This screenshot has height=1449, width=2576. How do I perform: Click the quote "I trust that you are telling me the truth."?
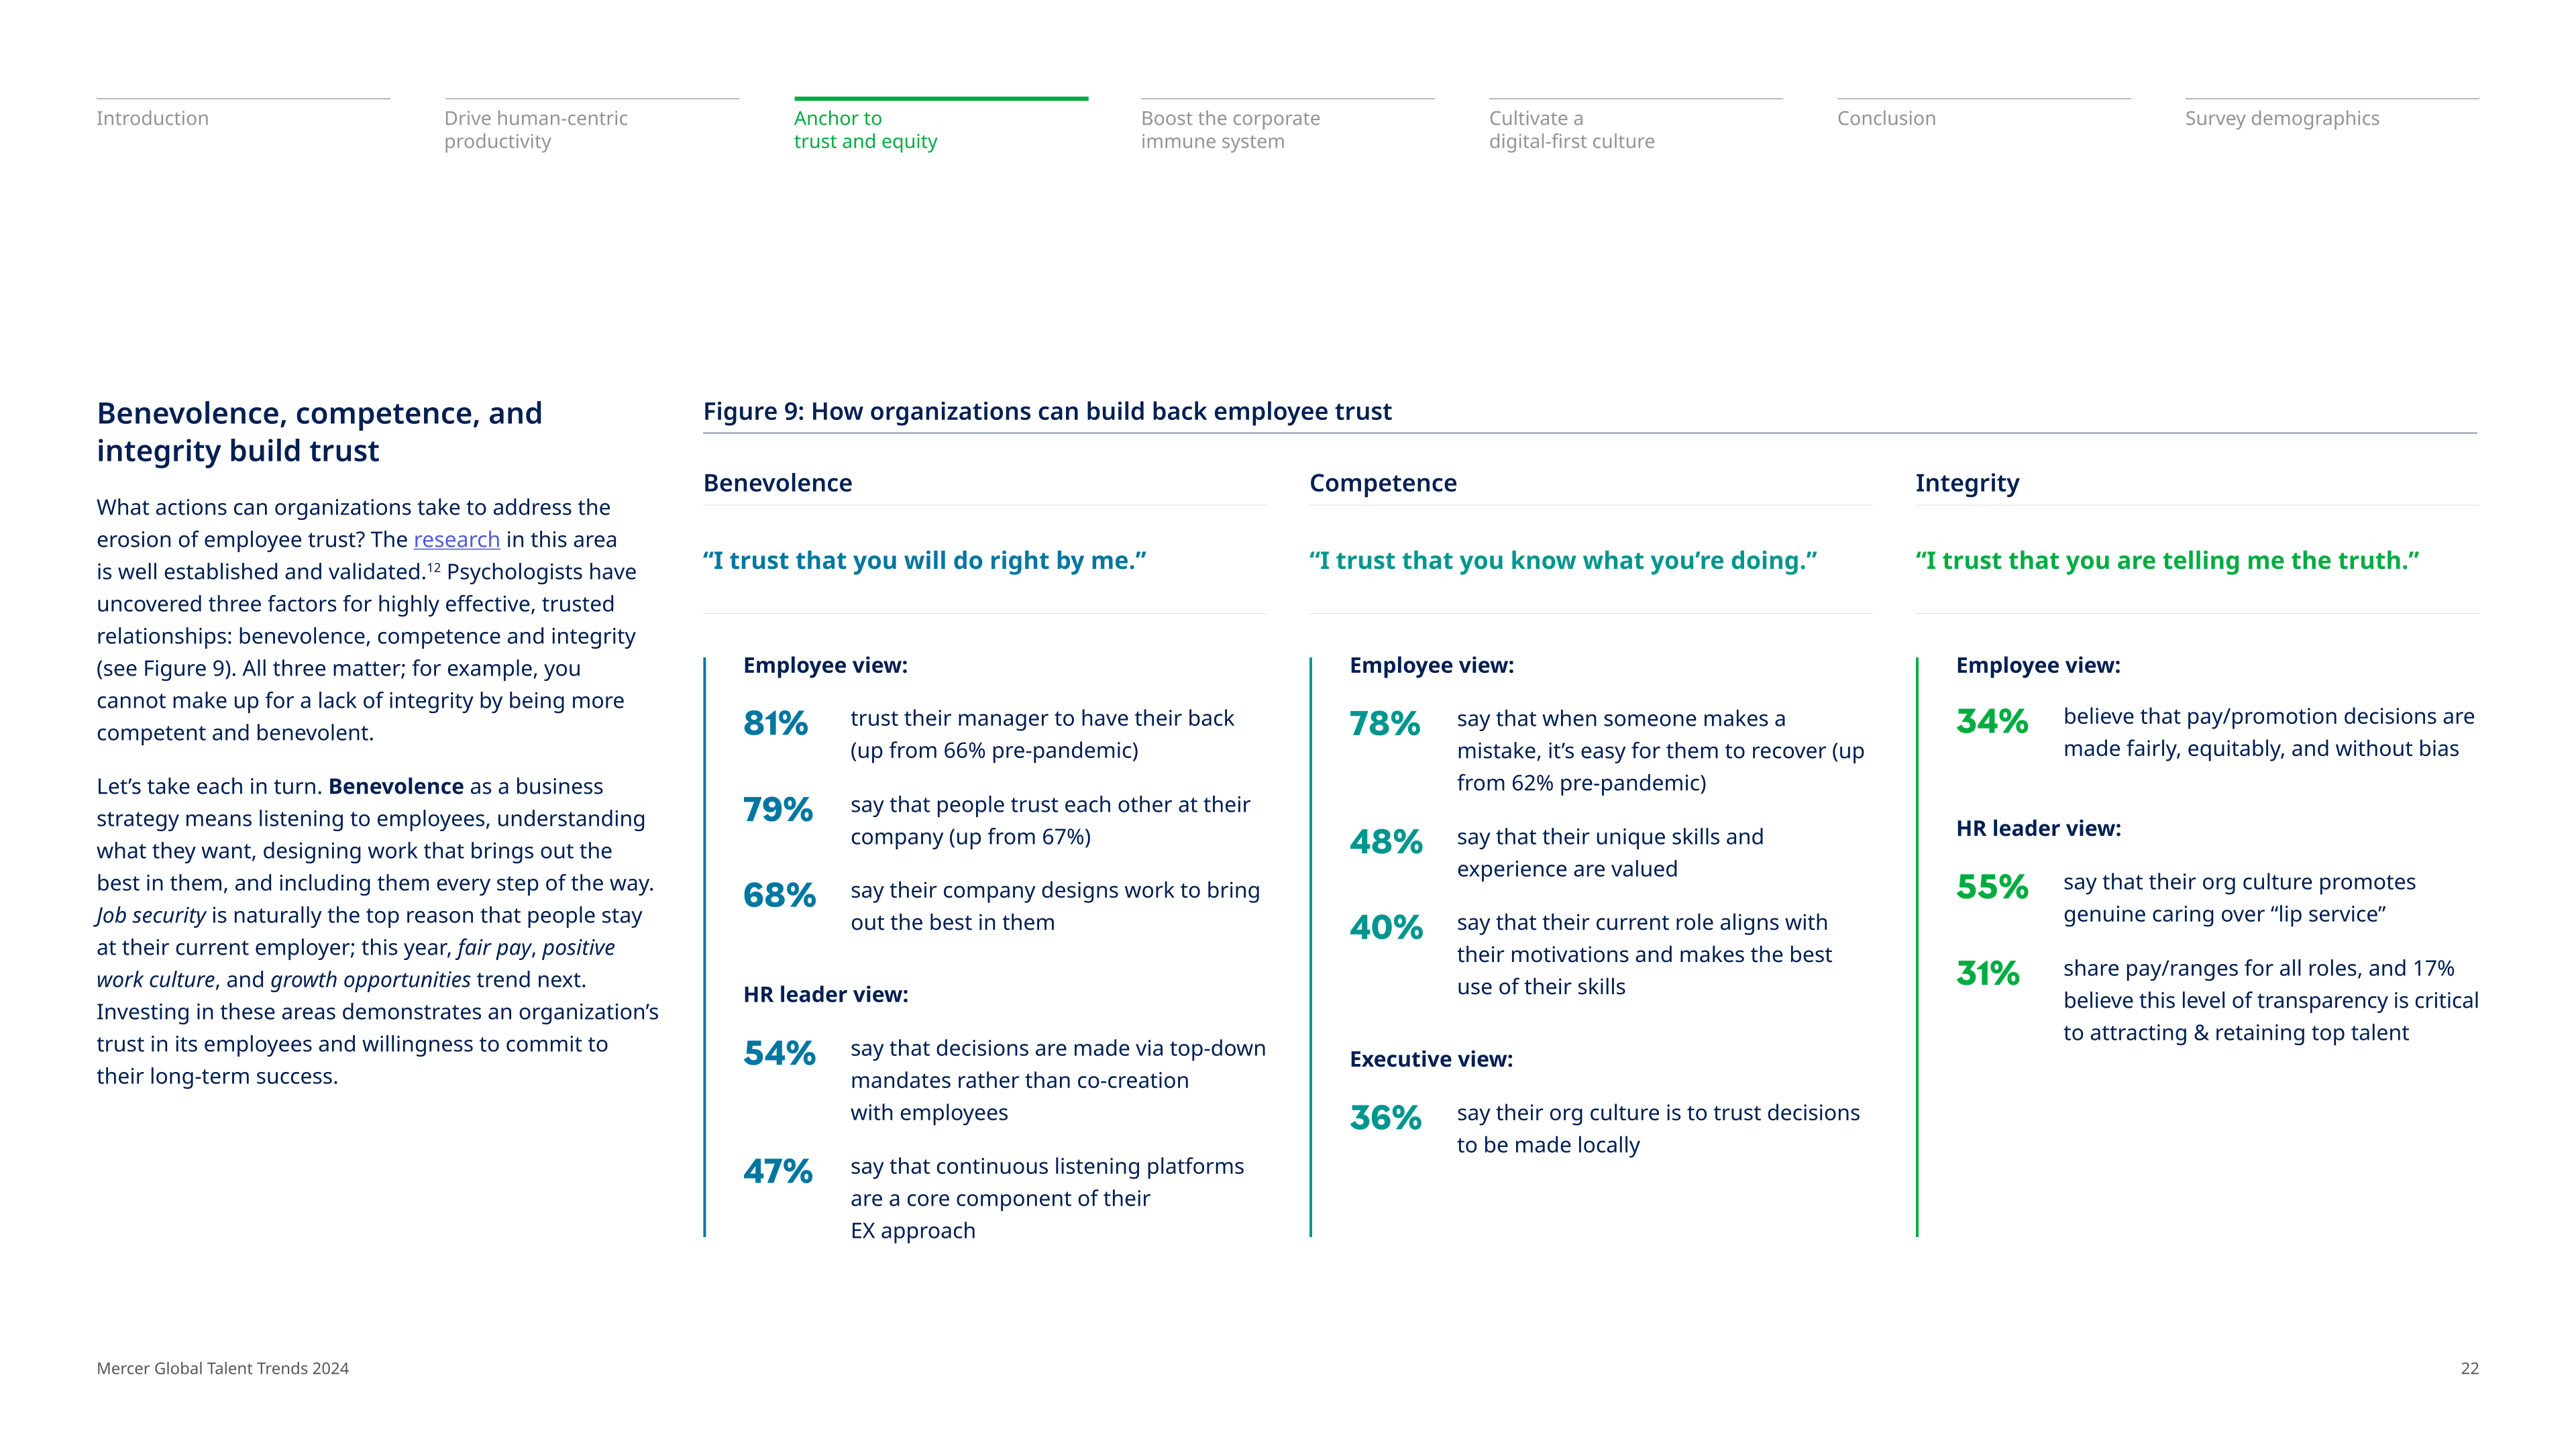tap(2167, 561)
